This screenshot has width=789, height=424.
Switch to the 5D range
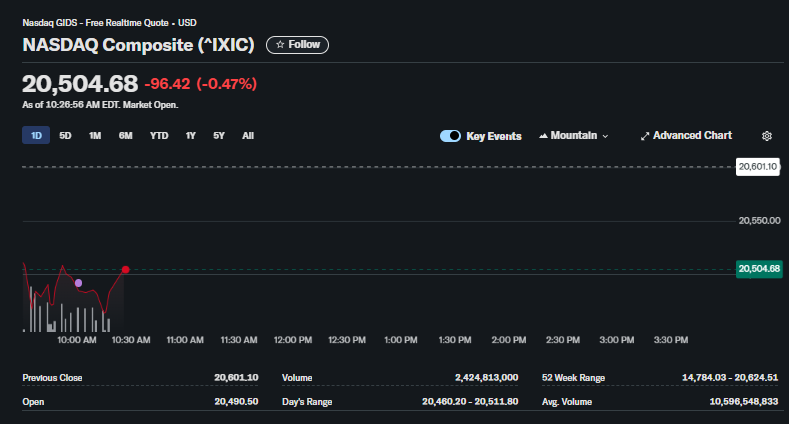[65, 136]
